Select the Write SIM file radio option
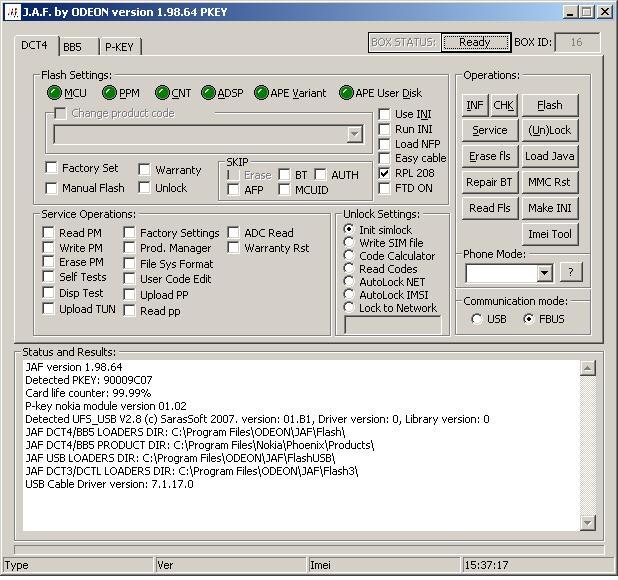This screenshot has width=618, height=580. tap(349, 242)
